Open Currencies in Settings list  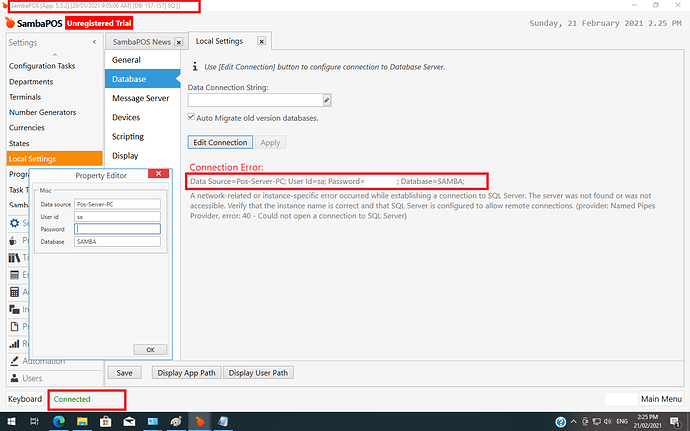[27, 128]
